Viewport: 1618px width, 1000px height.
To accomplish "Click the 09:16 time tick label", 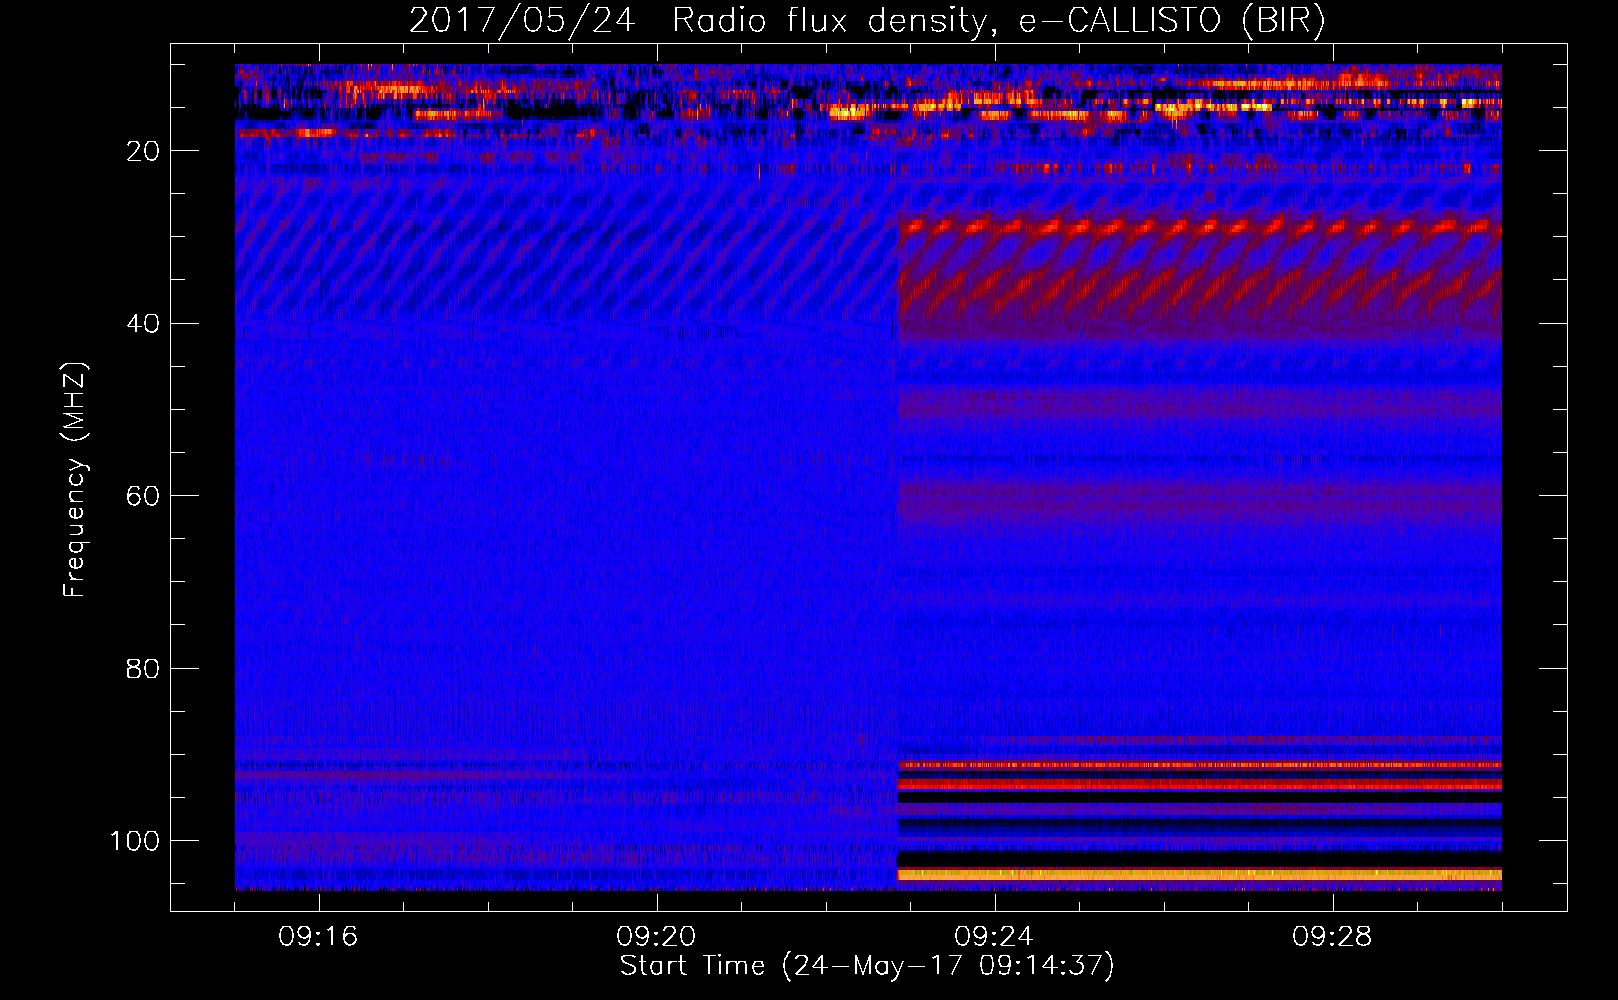I will click(318, 937).
